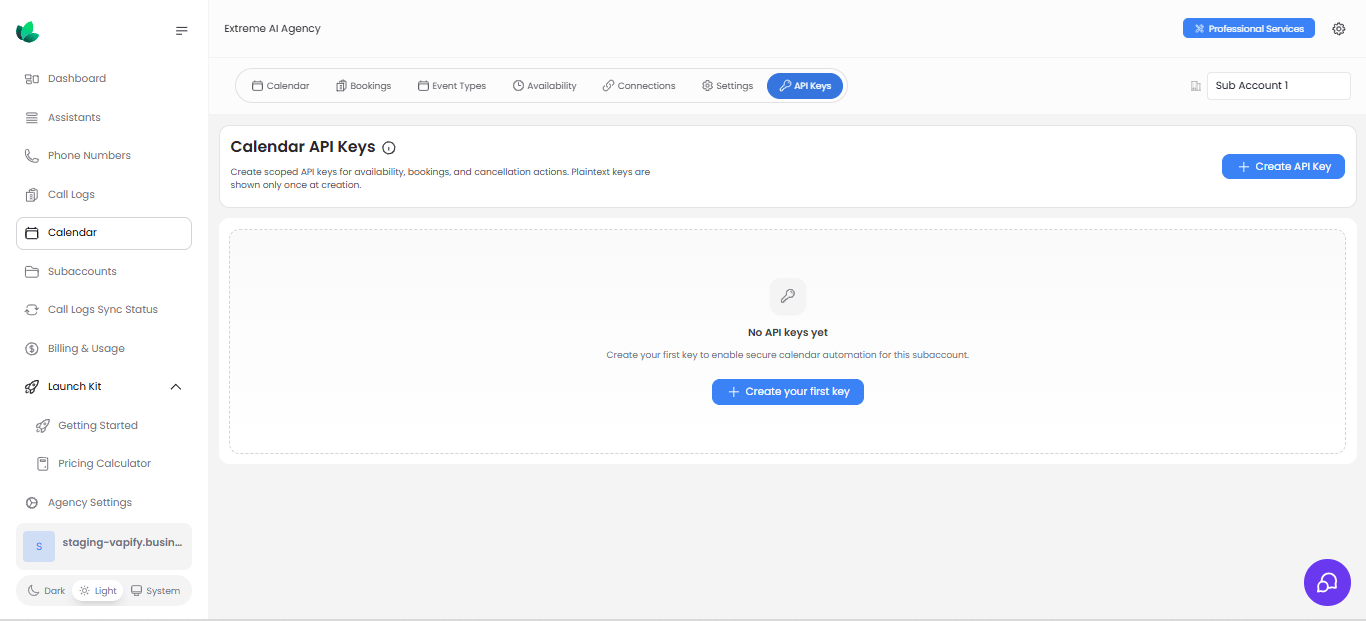Click the Launch Kit rocket icon
The image size is (1366, 621).
tap(32, 387)
